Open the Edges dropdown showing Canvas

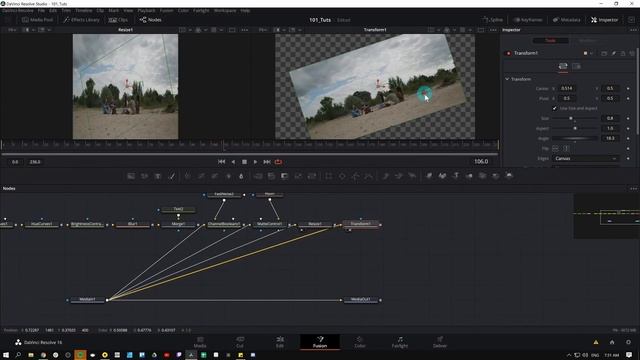click(585, 158)
